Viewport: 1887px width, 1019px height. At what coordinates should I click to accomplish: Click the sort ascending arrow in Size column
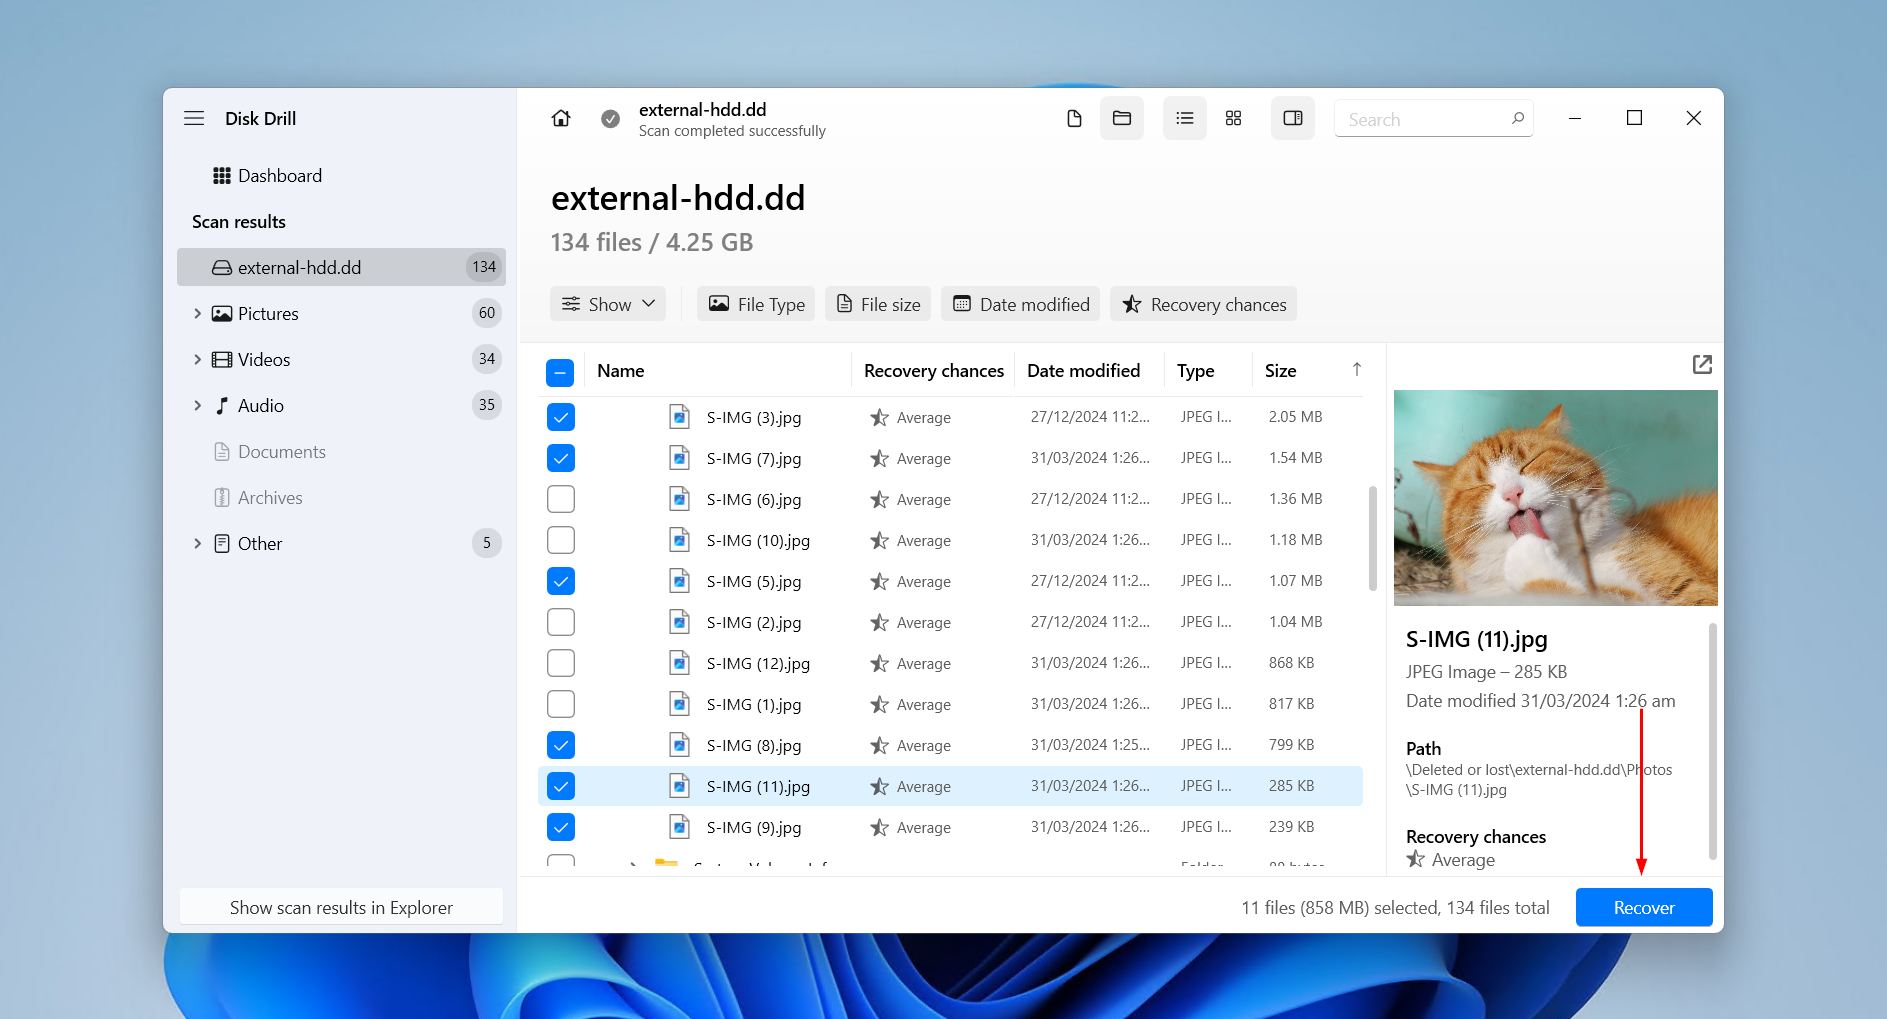click(x=1357, y=370)
